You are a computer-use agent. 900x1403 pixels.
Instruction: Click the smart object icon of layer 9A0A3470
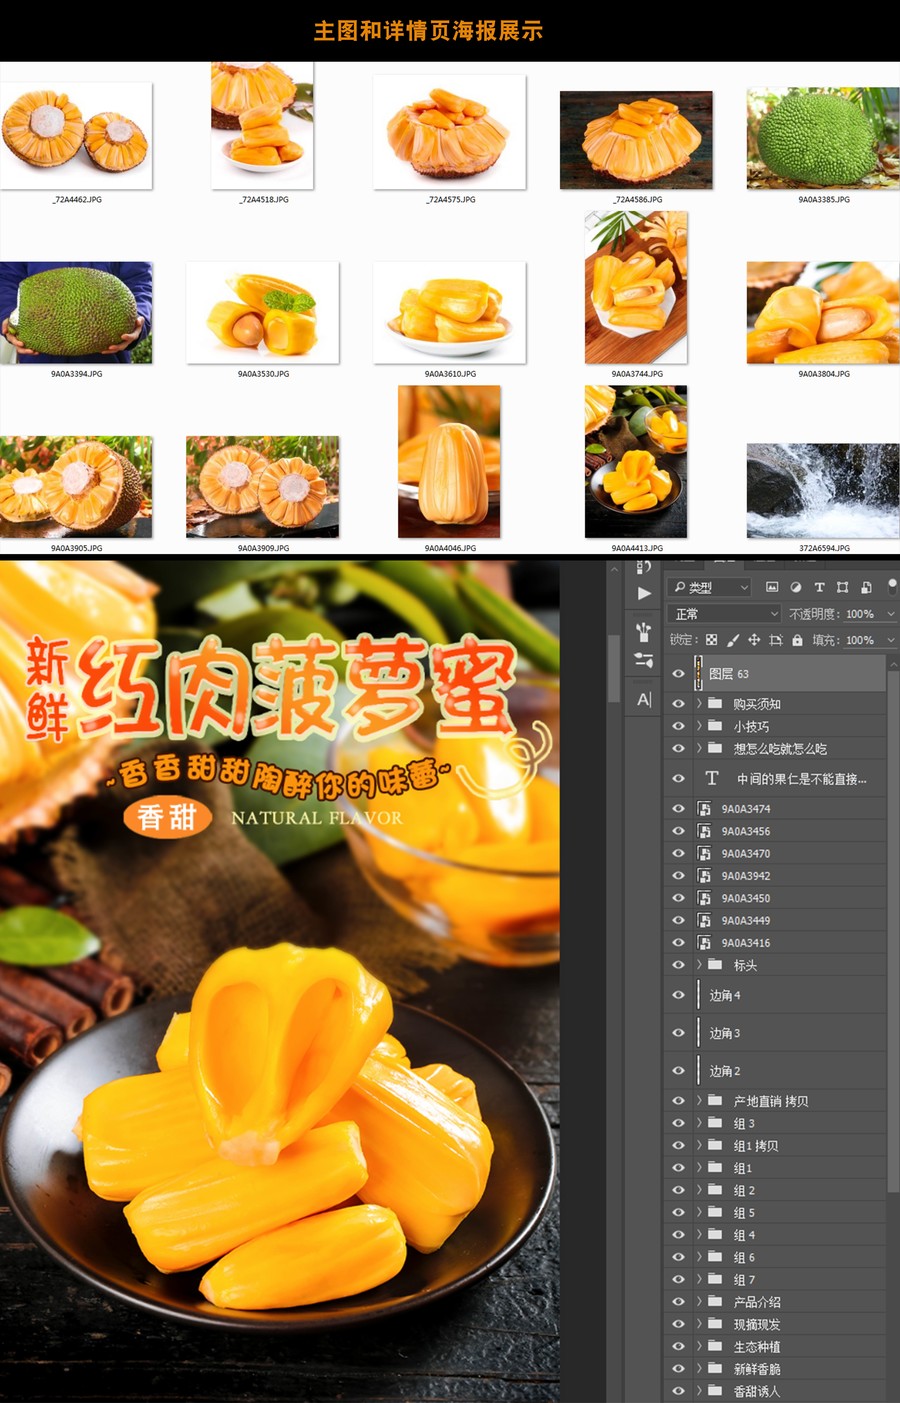click(x=704, y=853)
